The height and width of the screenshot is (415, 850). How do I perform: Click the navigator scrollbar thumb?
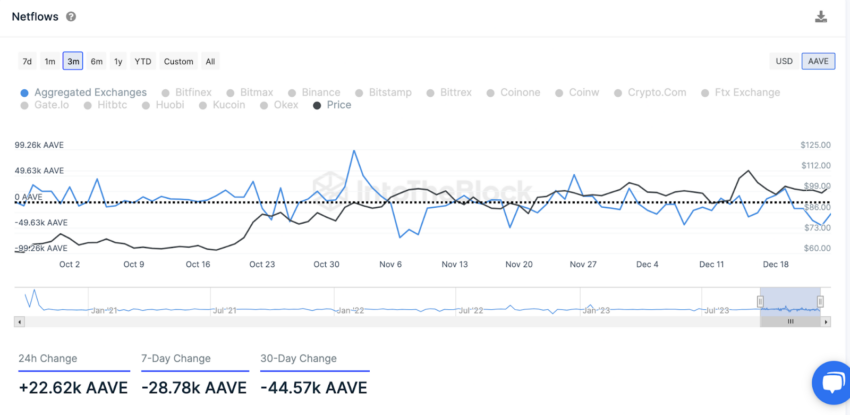pos(790,322)
